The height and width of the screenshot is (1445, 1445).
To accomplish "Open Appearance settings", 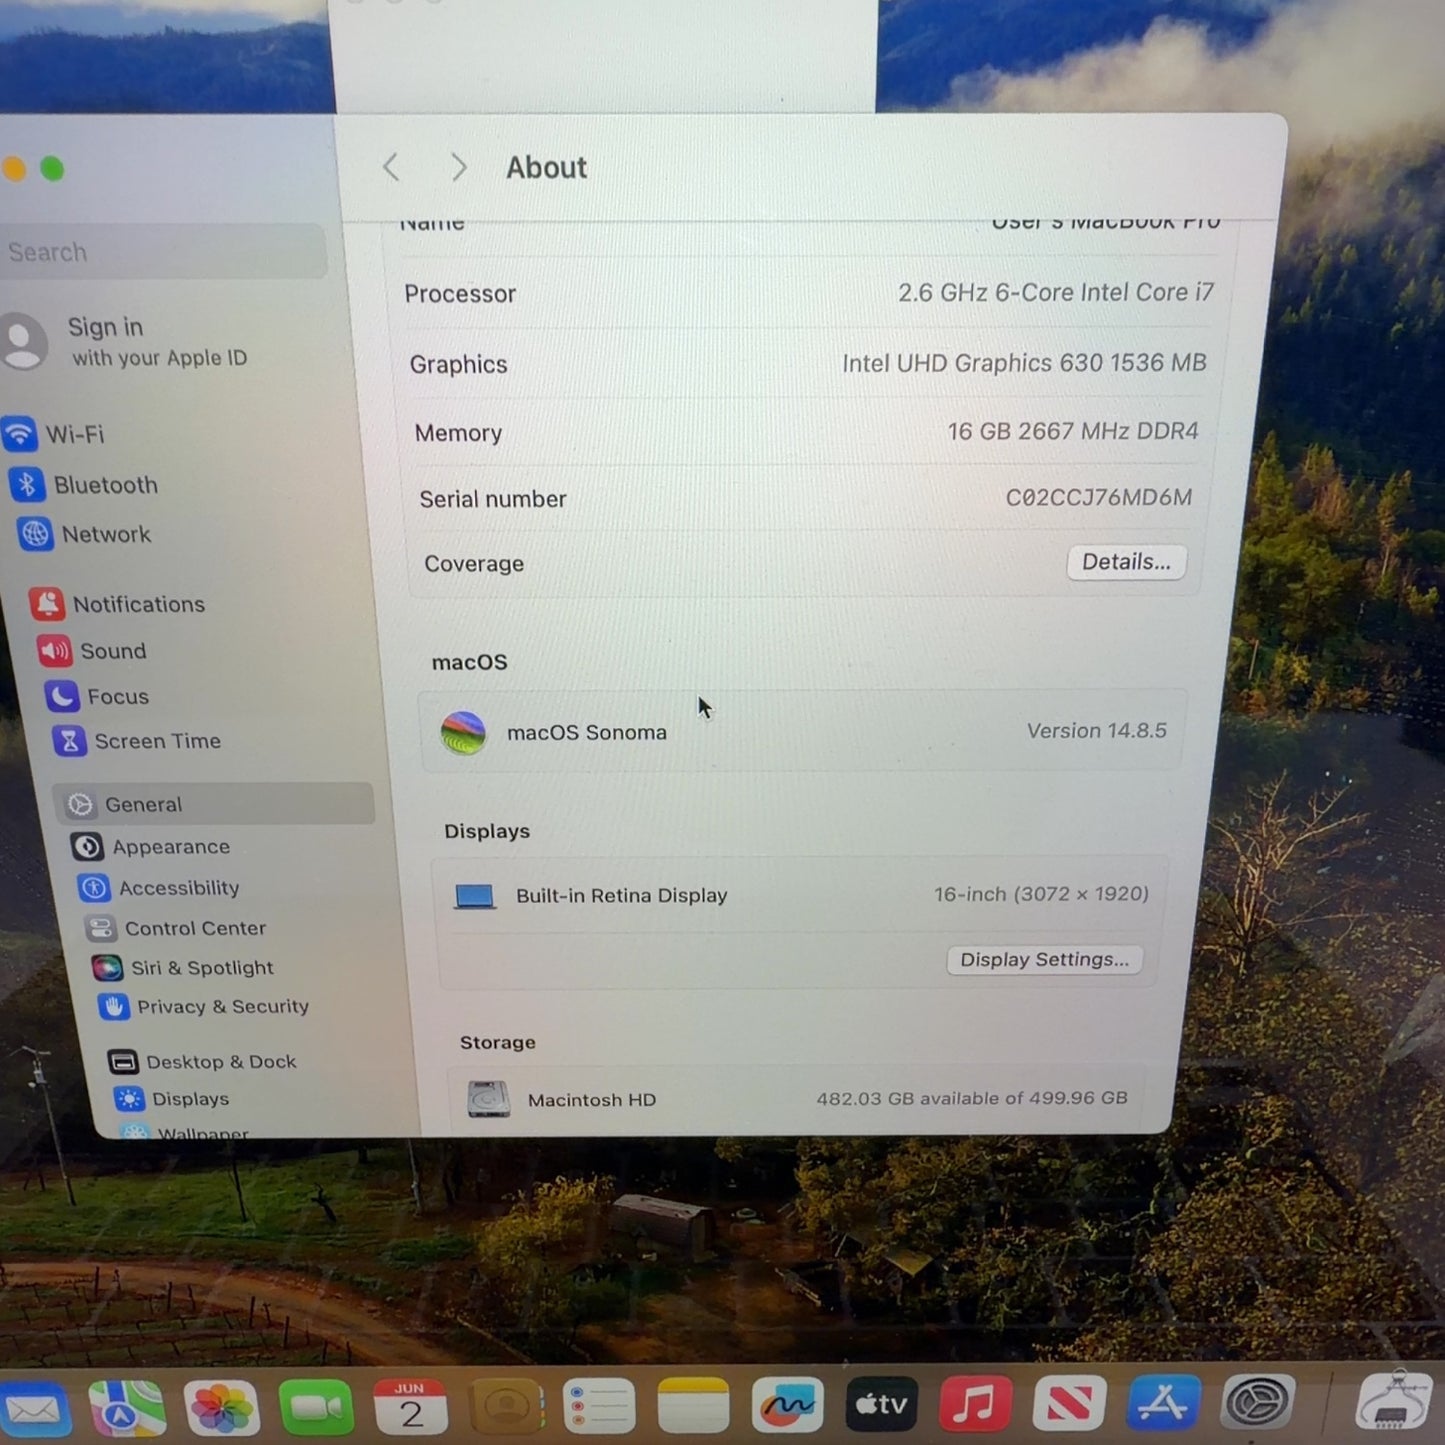I will [150, 847].
